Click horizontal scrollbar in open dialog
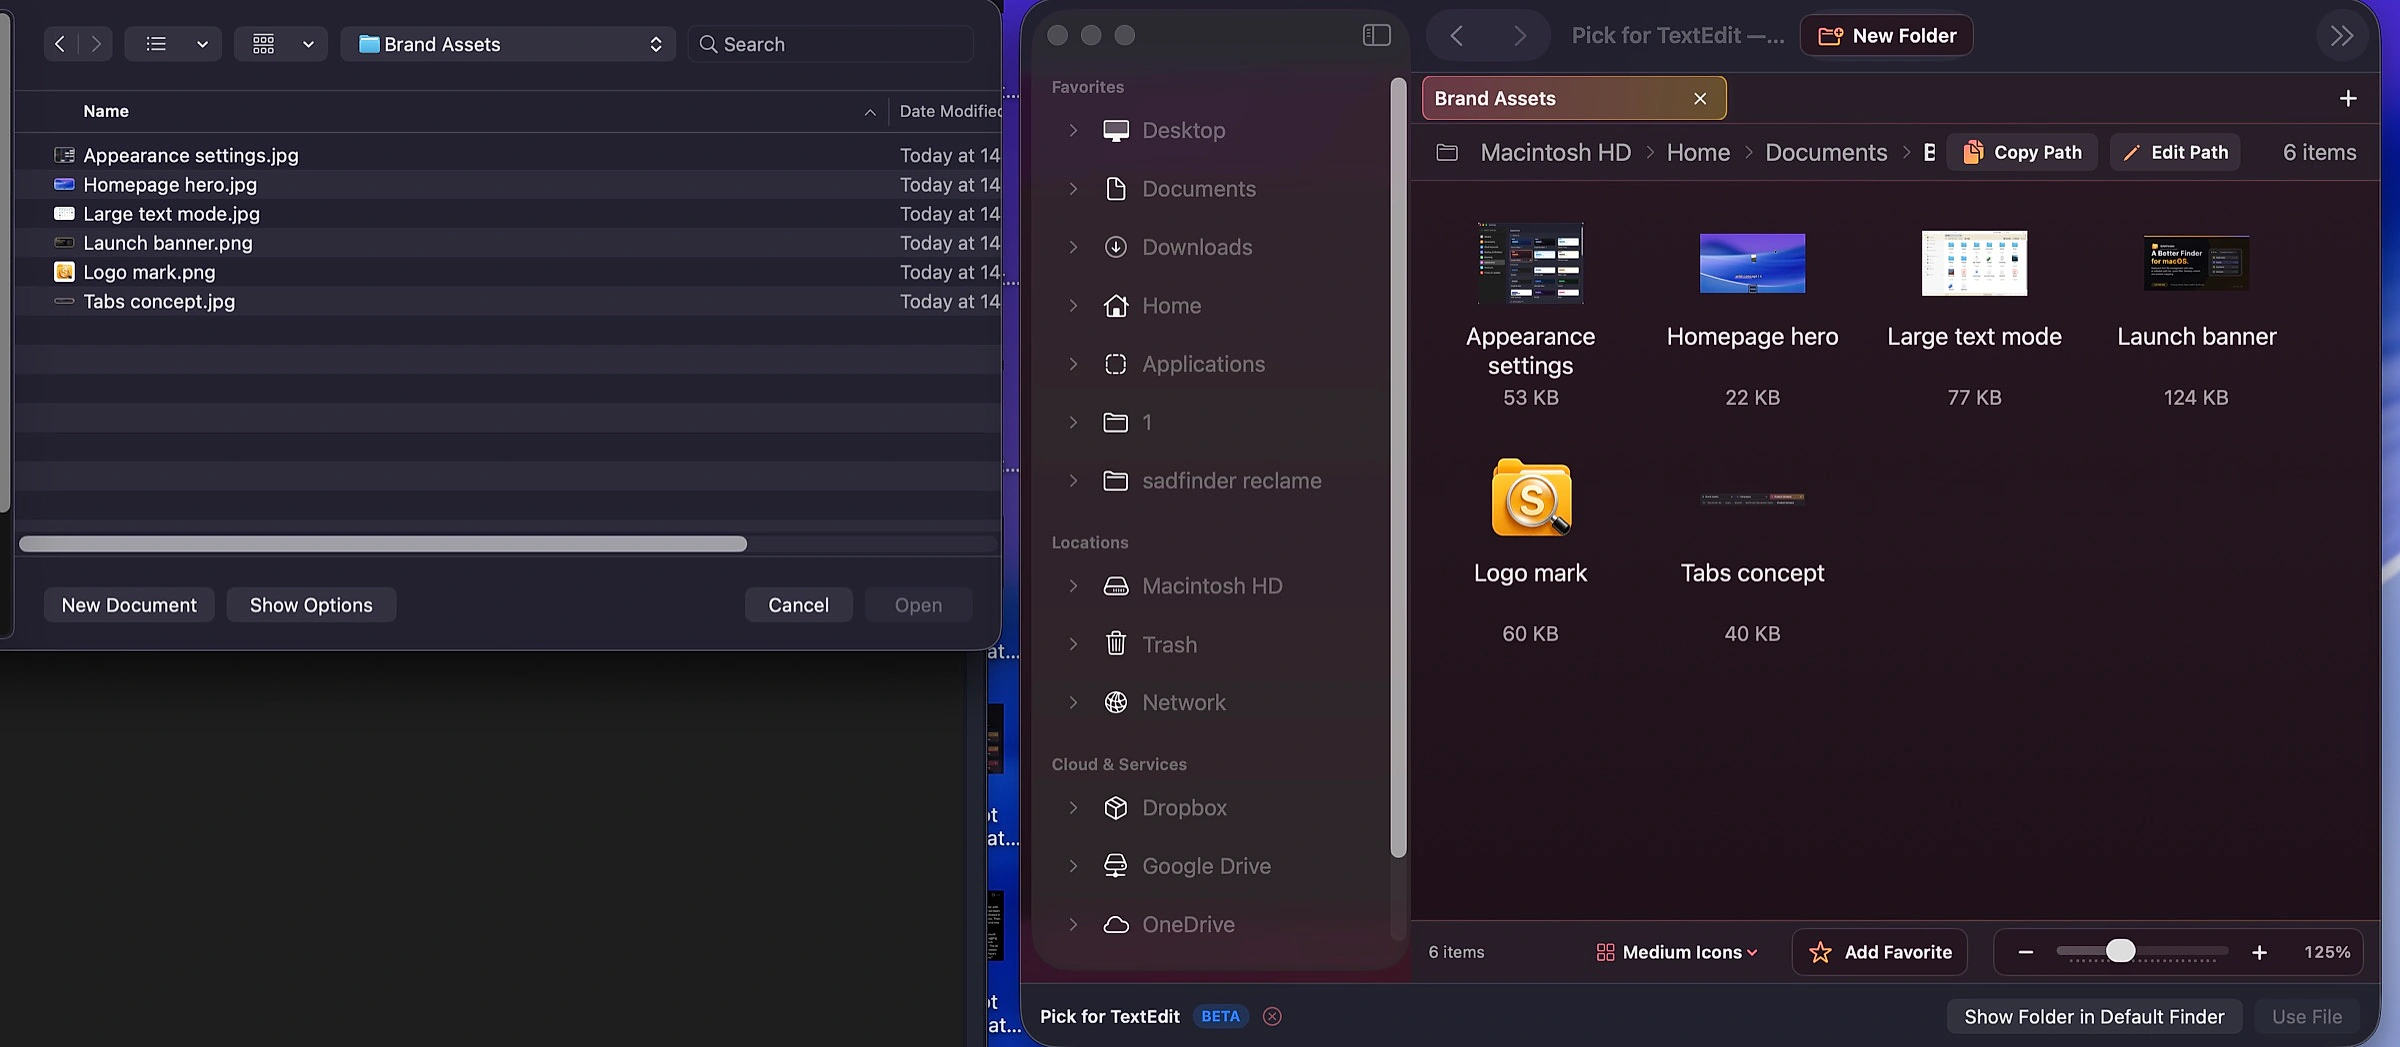Screen dimensions: 2400x1047 point(383,544)
